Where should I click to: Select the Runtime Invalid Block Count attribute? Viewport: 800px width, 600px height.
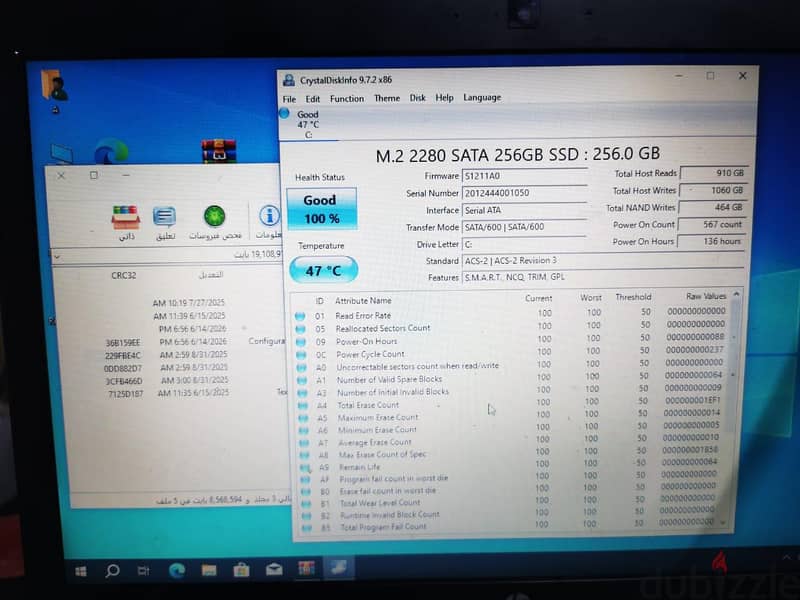pyautogui.click(x=390, y=515)
